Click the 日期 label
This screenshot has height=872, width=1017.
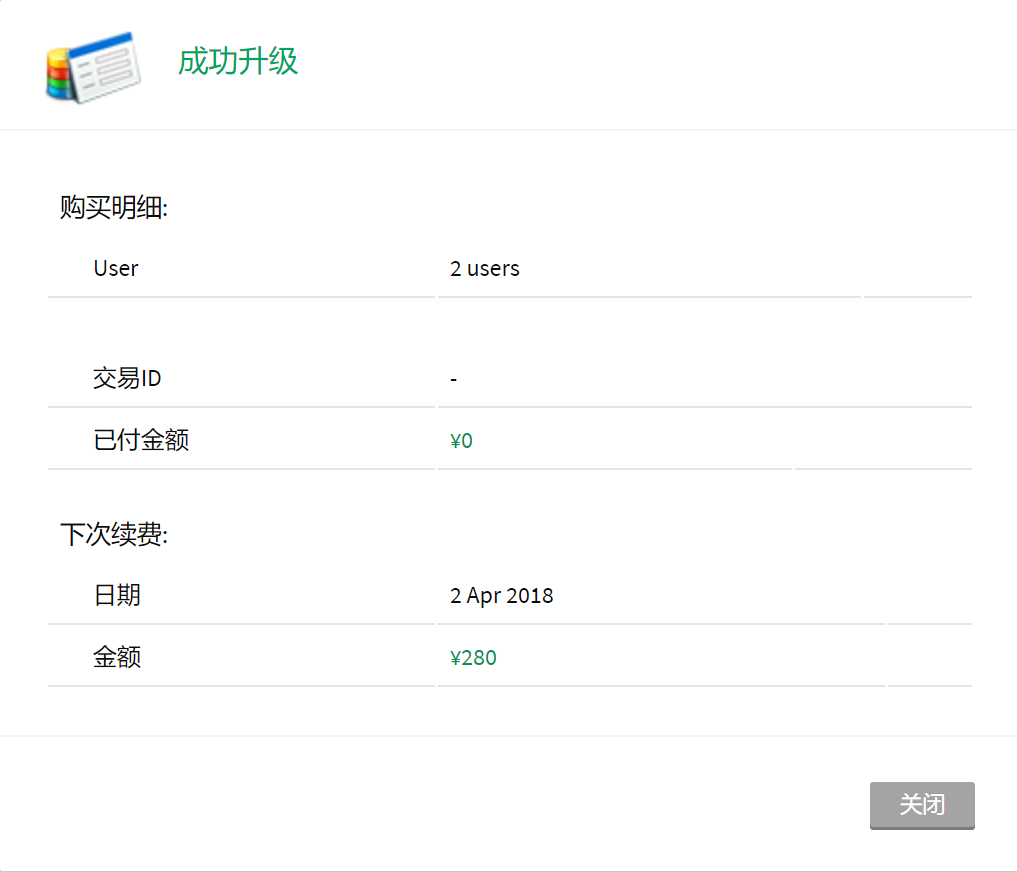coord(117,596)
